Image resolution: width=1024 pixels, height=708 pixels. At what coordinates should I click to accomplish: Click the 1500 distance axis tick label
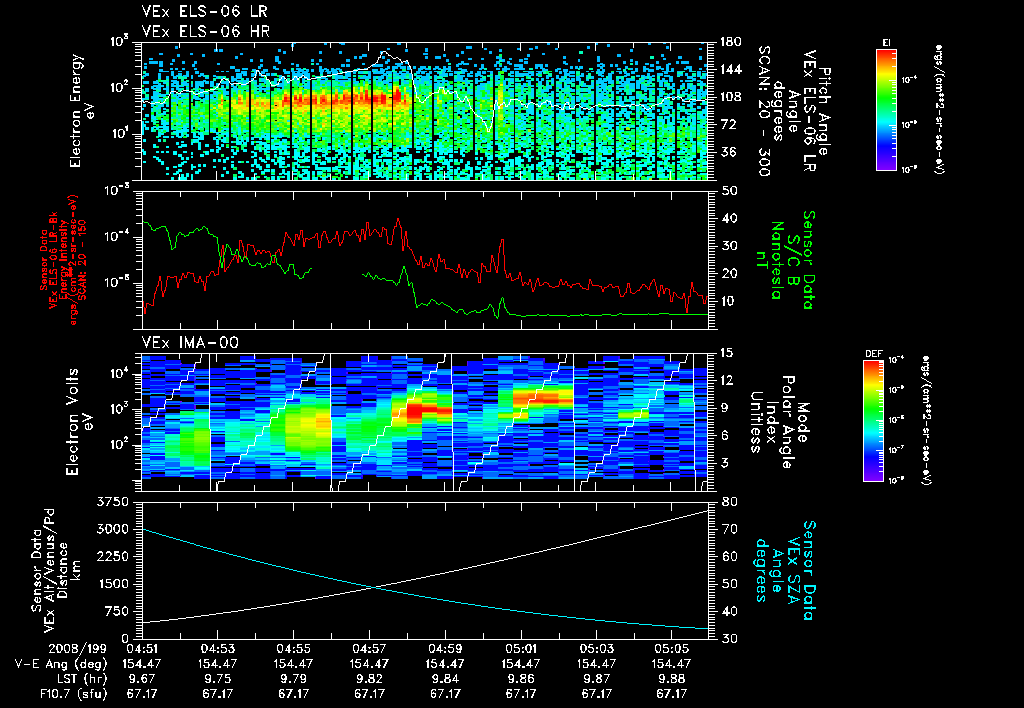pyautogui.click(x=112, y=584)
